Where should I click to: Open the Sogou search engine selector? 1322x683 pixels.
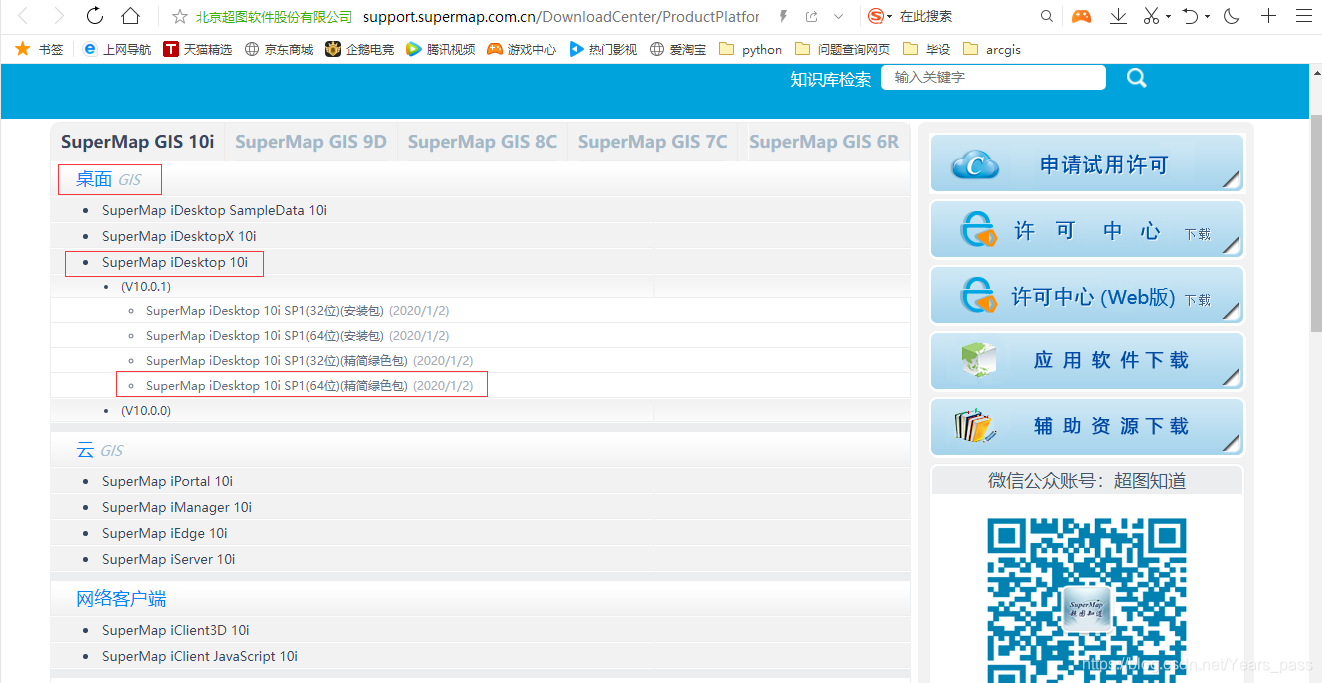pos(880,16)
